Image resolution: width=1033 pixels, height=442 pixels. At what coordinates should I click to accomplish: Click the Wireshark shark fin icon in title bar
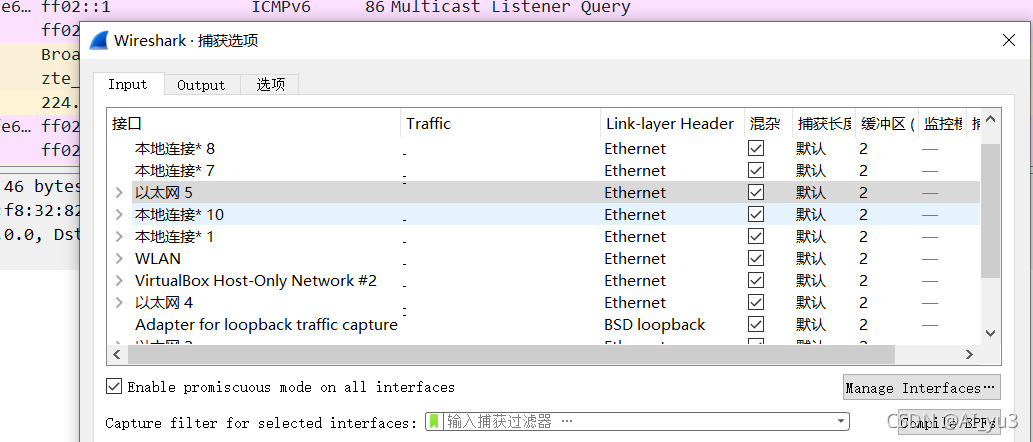(99, 40)
